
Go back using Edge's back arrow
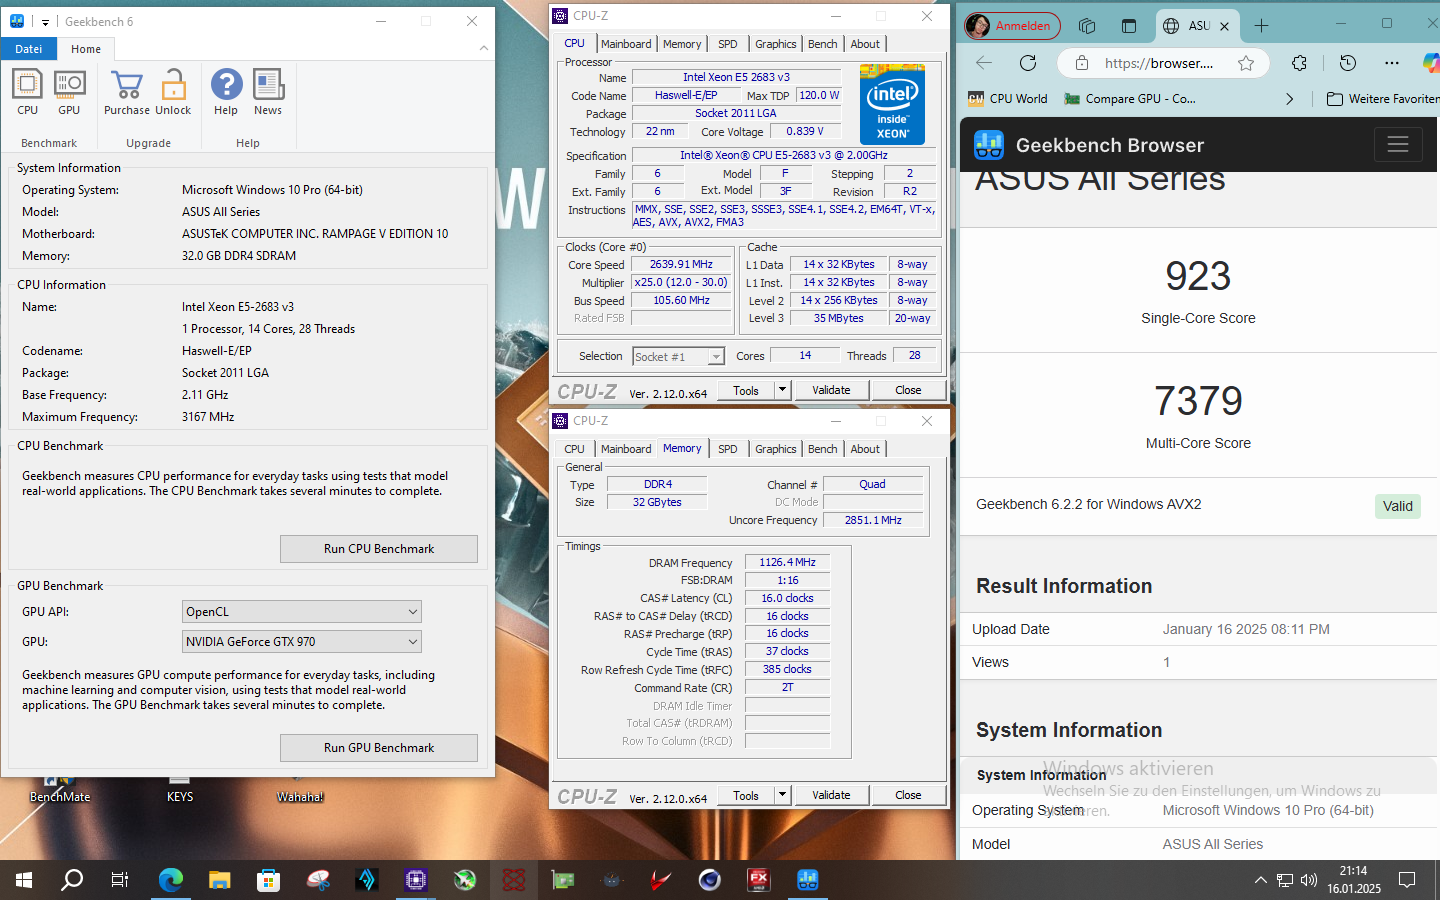[984, 63]
